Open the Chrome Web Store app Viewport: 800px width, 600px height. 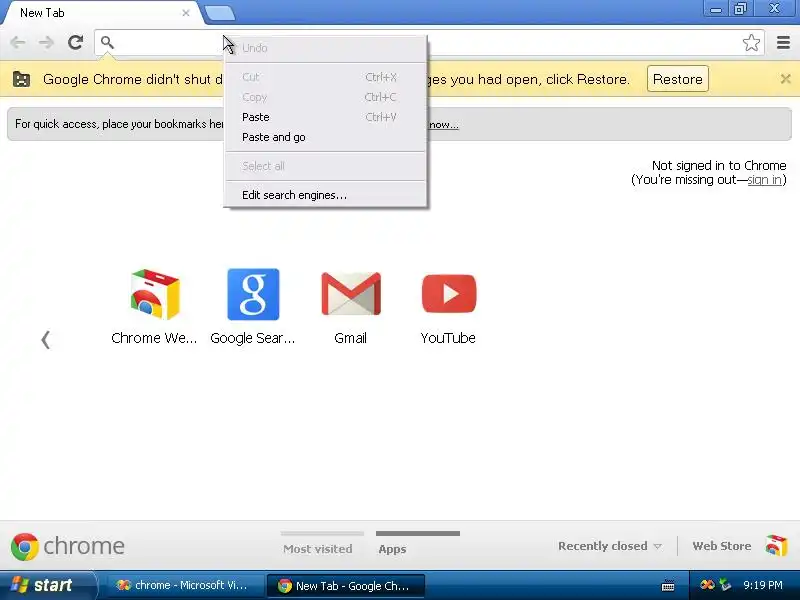point(155,306)
